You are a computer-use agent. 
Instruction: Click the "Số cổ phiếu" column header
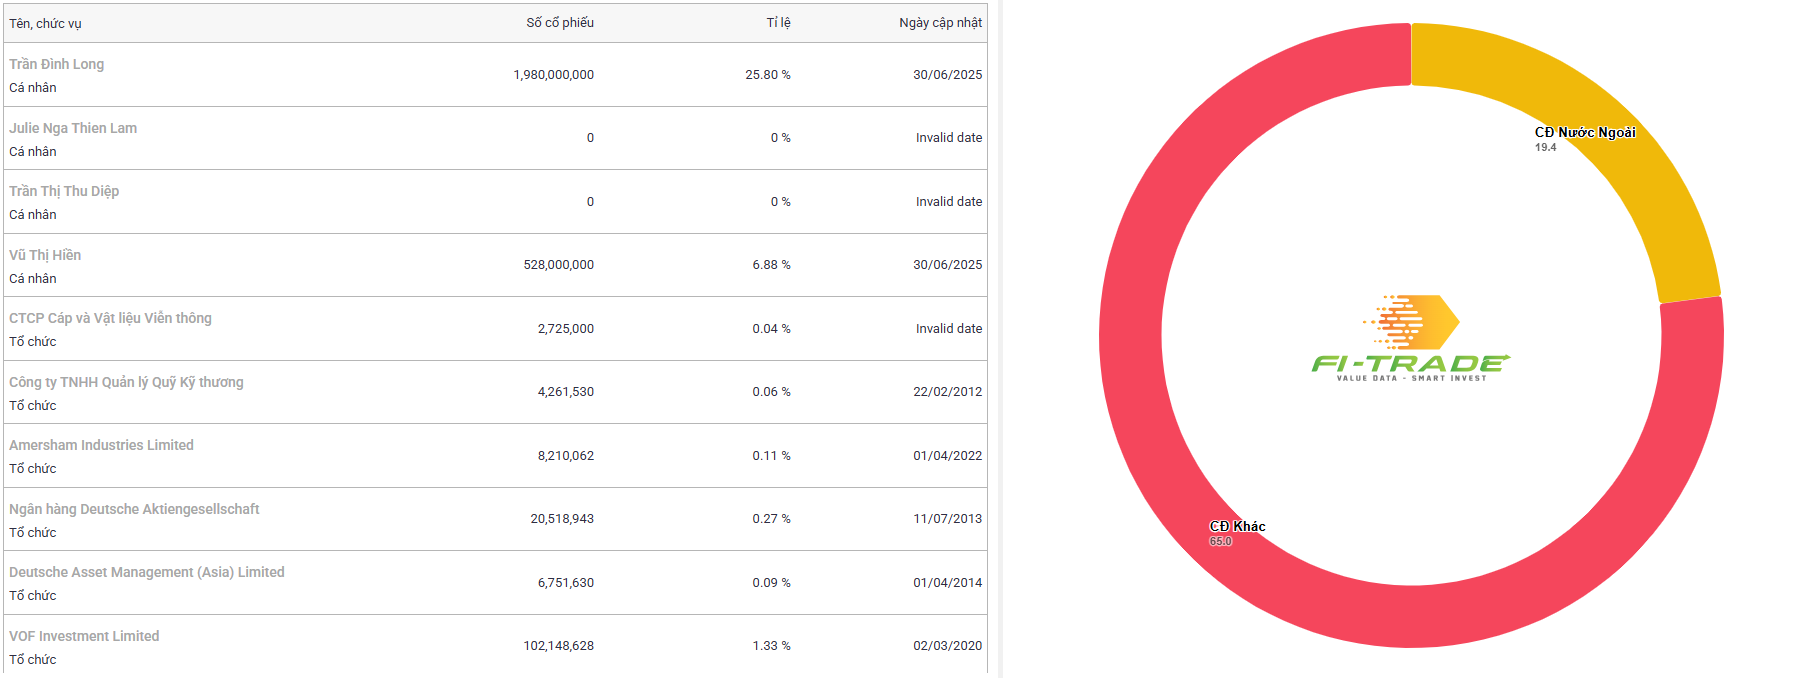coord(560,23)
